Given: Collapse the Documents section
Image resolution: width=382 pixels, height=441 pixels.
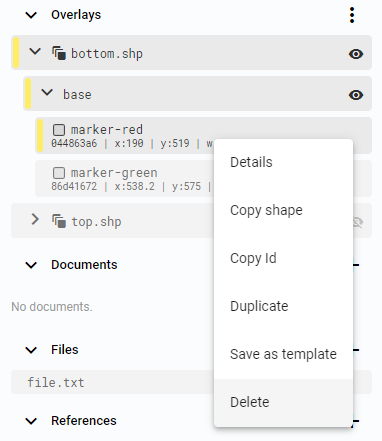Looking at the screenshot, I should click(31, 265).
